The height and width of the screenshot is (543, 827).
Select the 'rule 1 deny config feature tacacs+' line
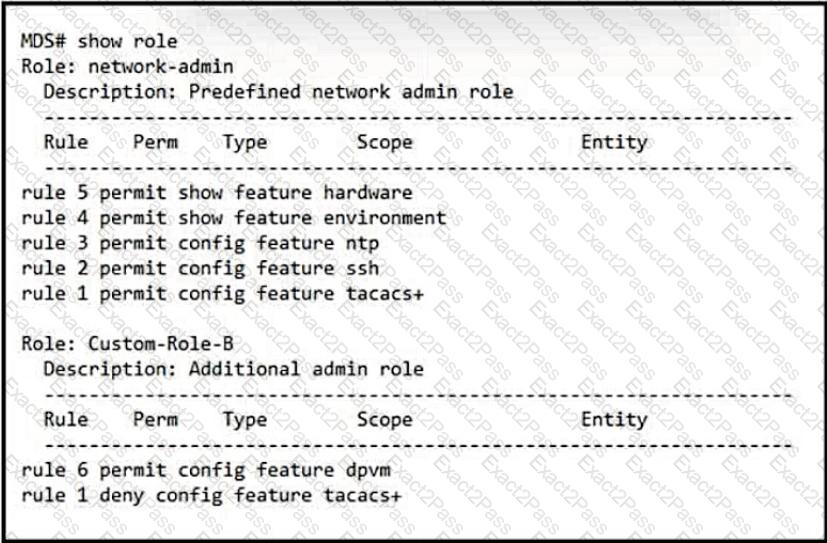coord(211,496)
